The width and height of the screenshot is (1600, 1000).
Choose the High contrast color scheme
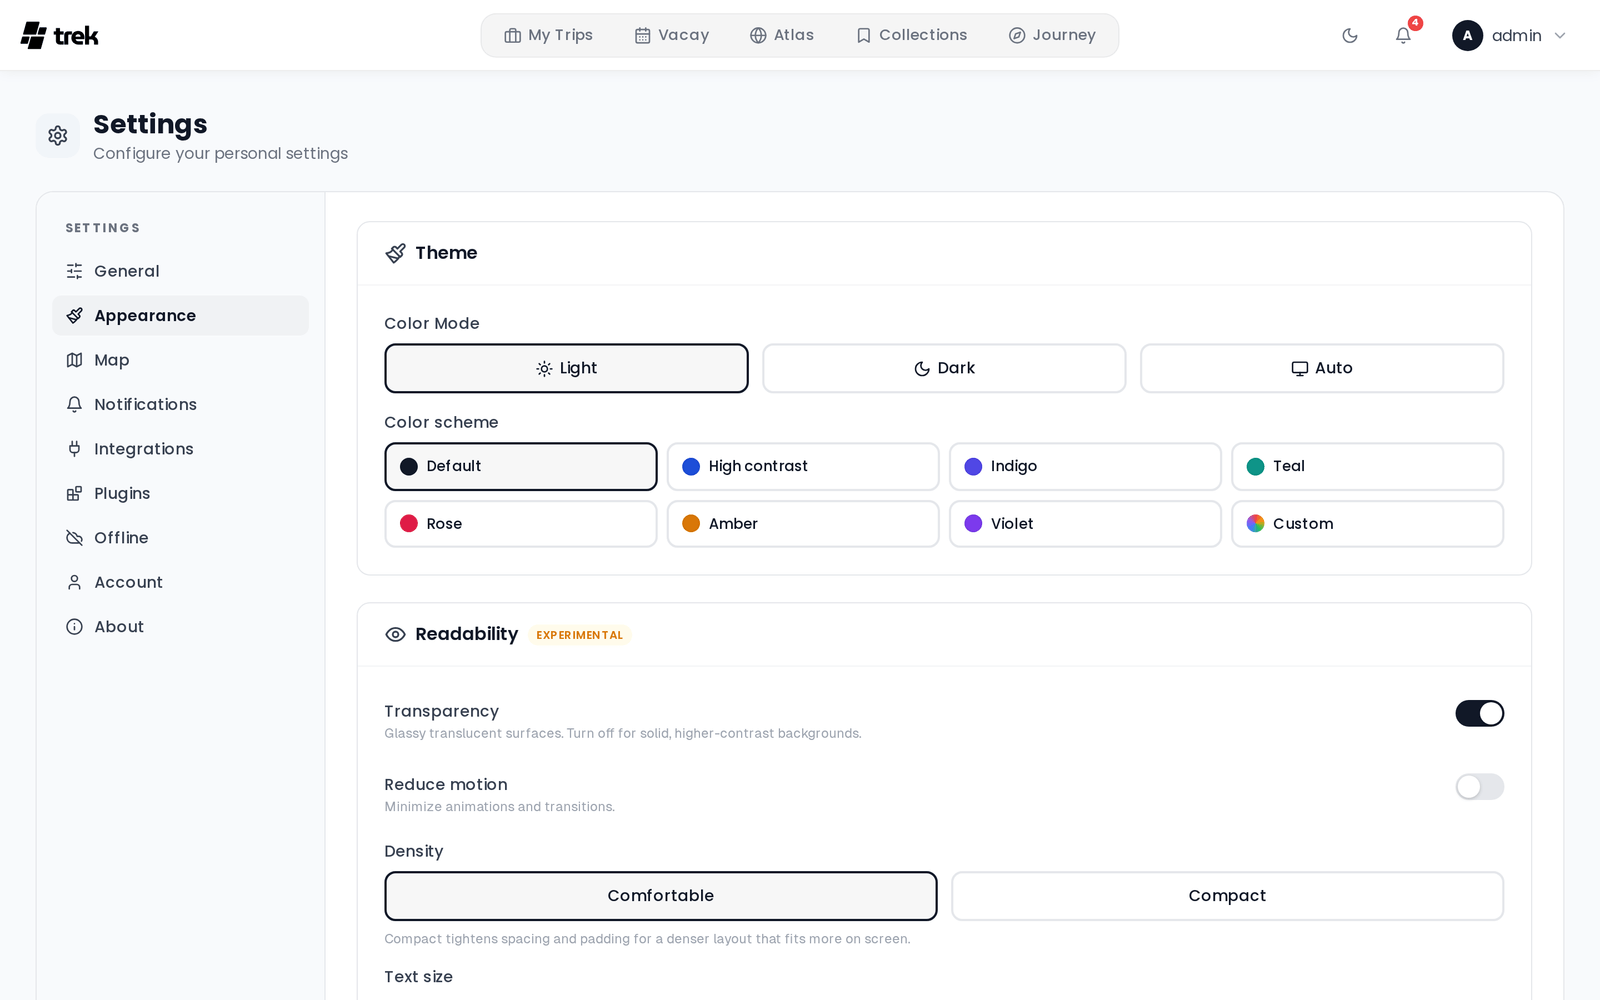(x=803, y=466)
